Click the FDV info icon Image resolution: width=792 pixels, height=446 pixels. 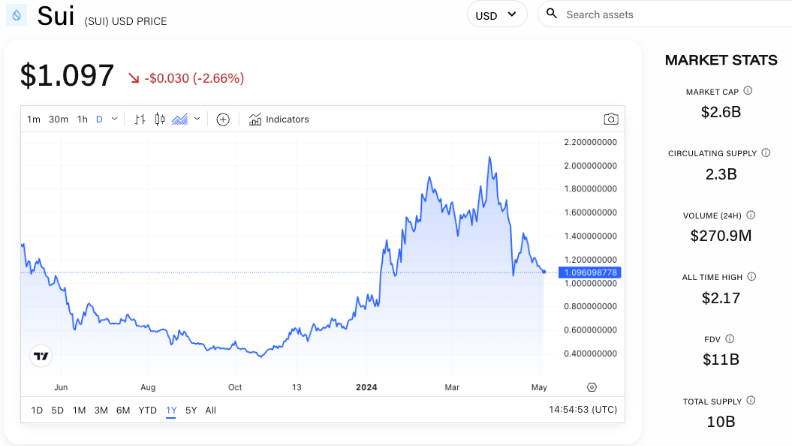point(730,338)
